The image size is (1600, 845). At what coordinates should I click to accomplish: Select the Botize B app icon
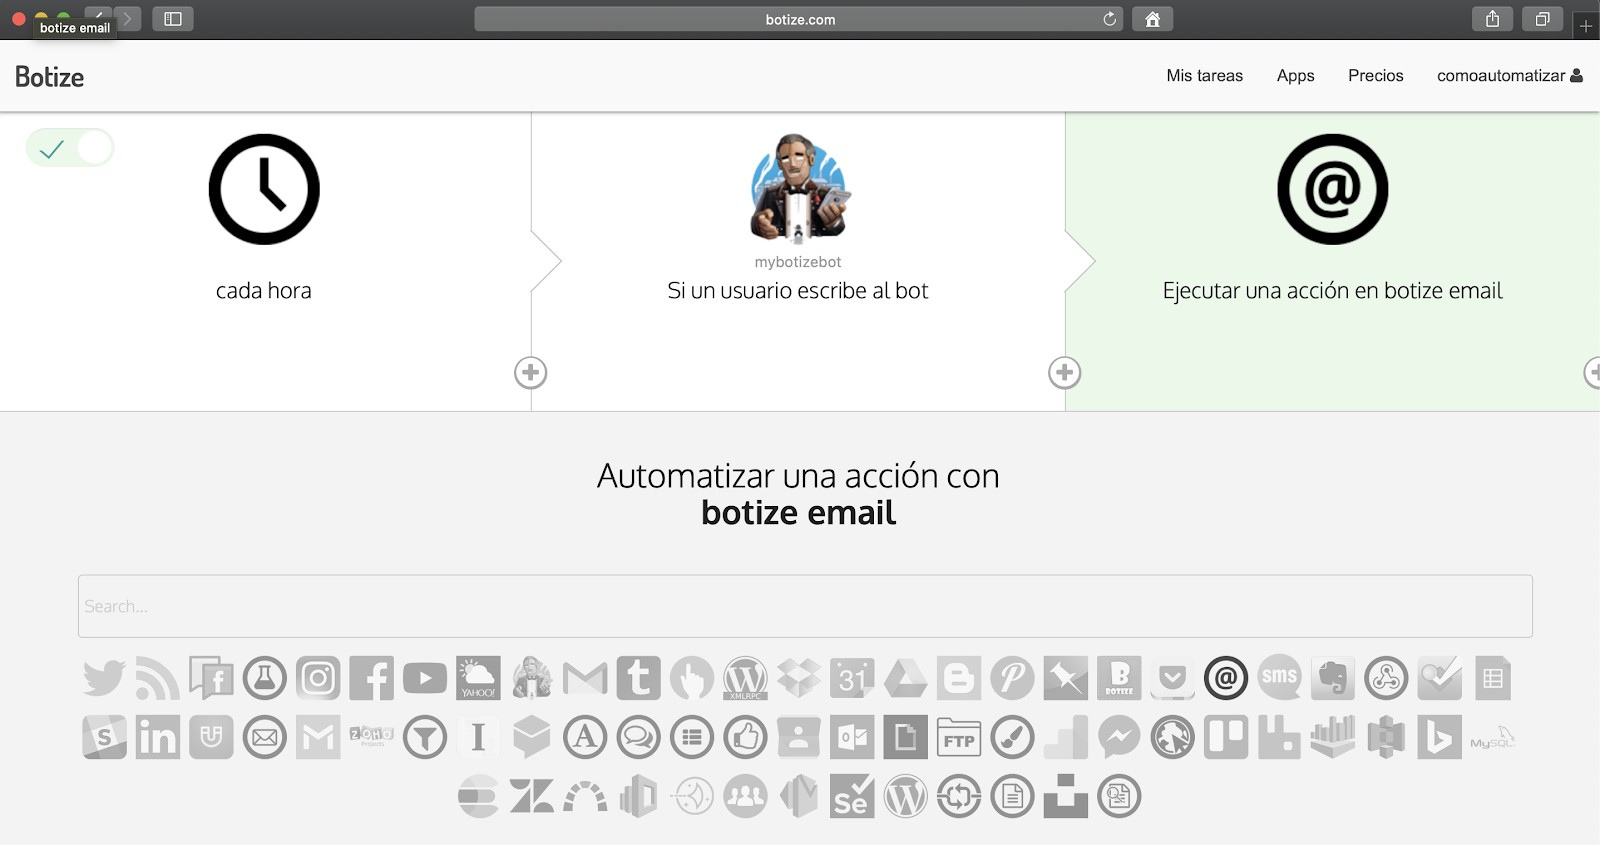tap(1119, 678)
